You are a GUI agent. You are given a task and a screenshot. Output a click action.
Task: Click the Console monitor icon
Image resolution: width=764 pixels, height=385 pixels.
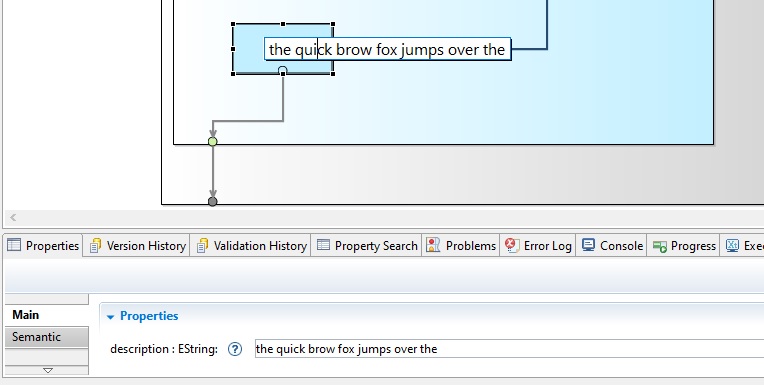589,245
